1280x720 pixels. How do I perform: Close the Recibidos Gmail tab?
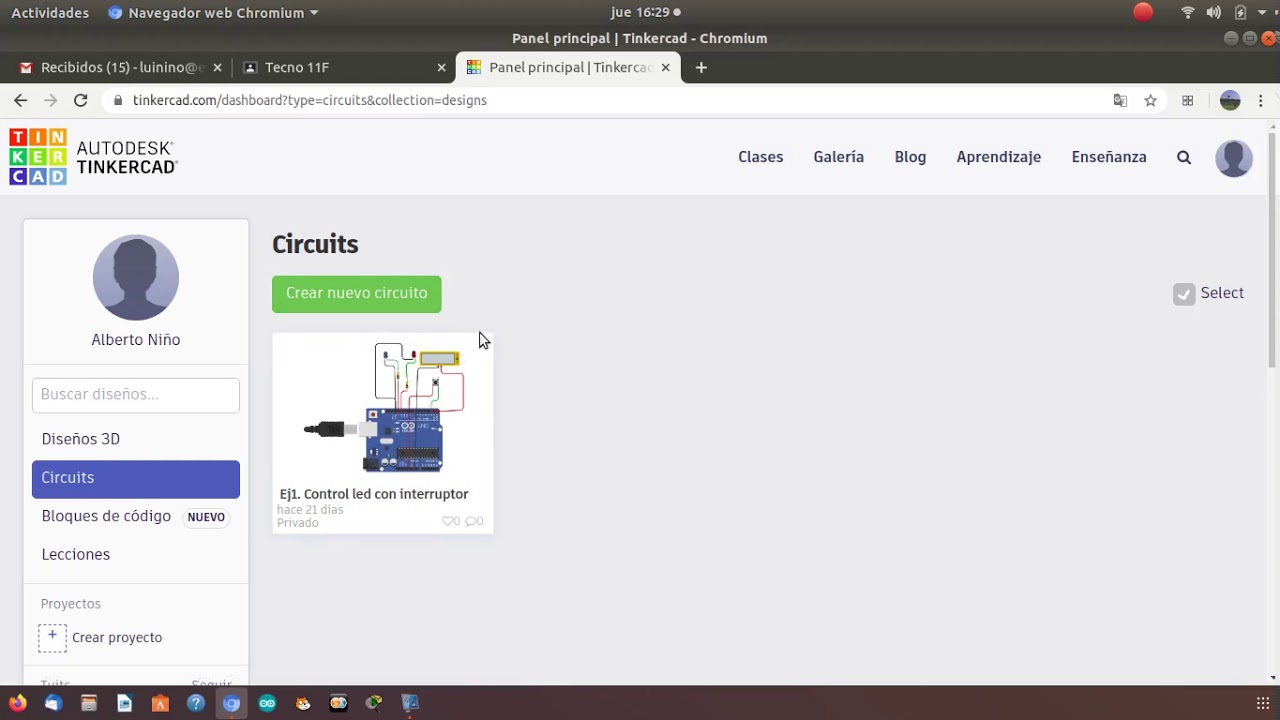(x=217, y=67)
